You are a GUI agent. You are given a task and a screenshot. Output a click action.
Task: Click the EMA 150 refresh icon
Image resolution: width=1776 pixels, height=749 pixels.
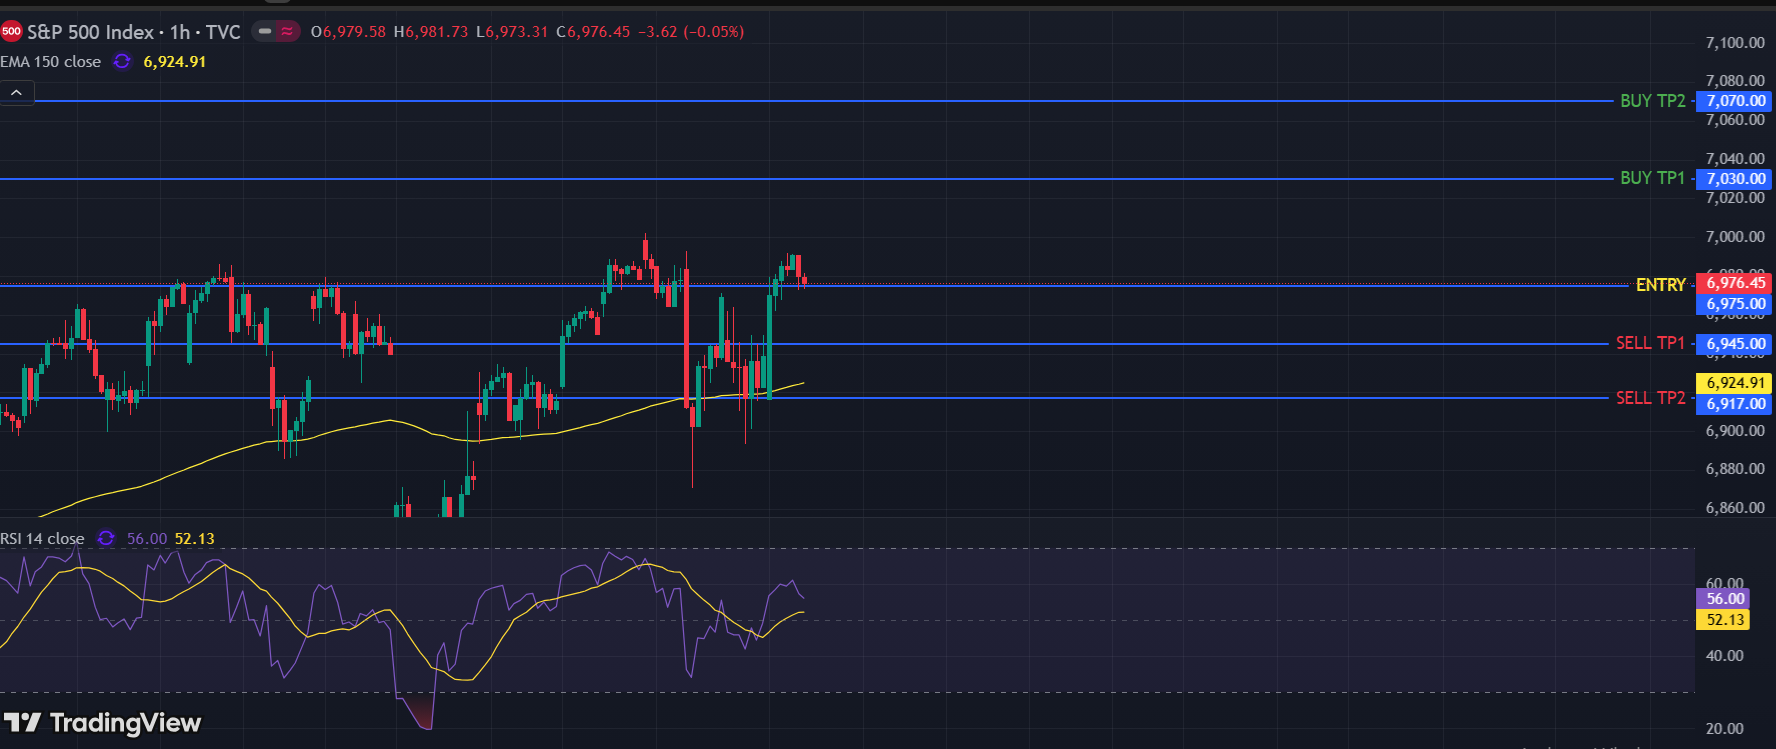click(x=122, y=61)
